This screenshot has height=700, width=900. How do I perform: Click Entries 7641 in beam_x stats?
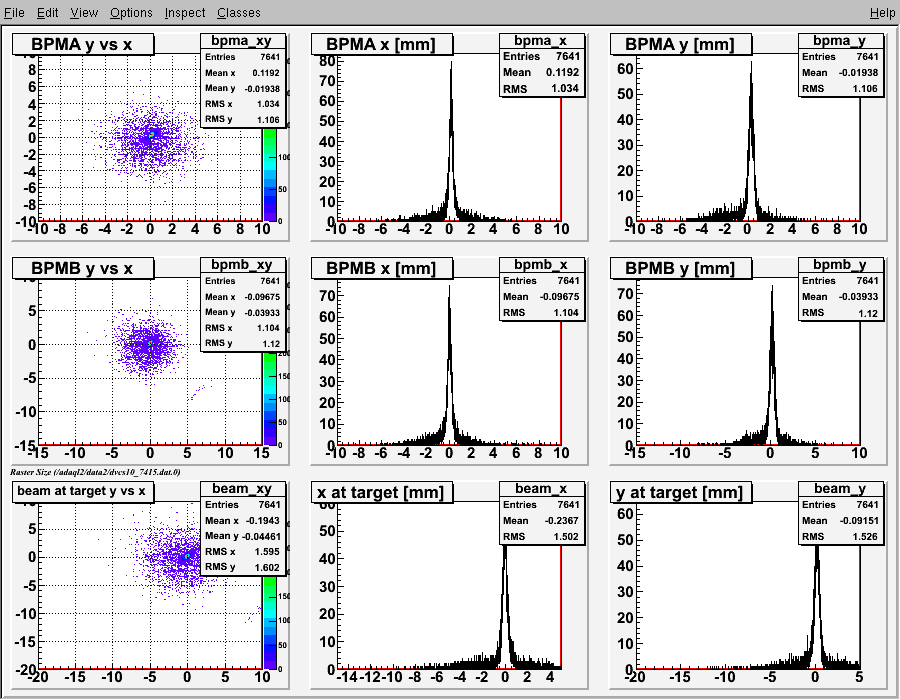click(542, 504)
